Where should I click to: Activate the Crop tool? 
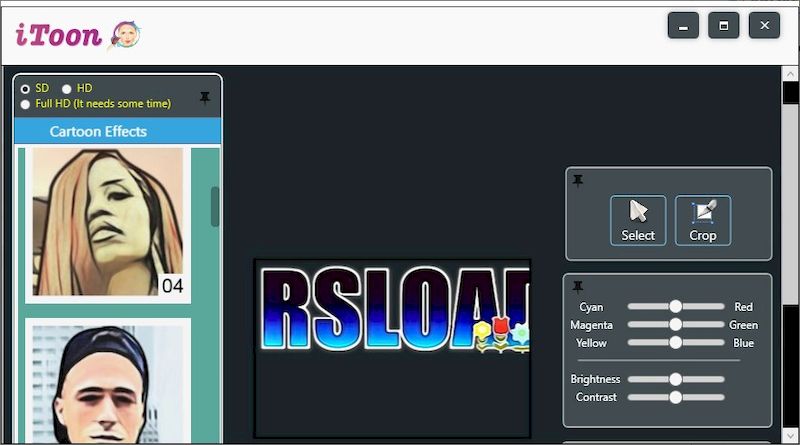(x=703, y=220)
